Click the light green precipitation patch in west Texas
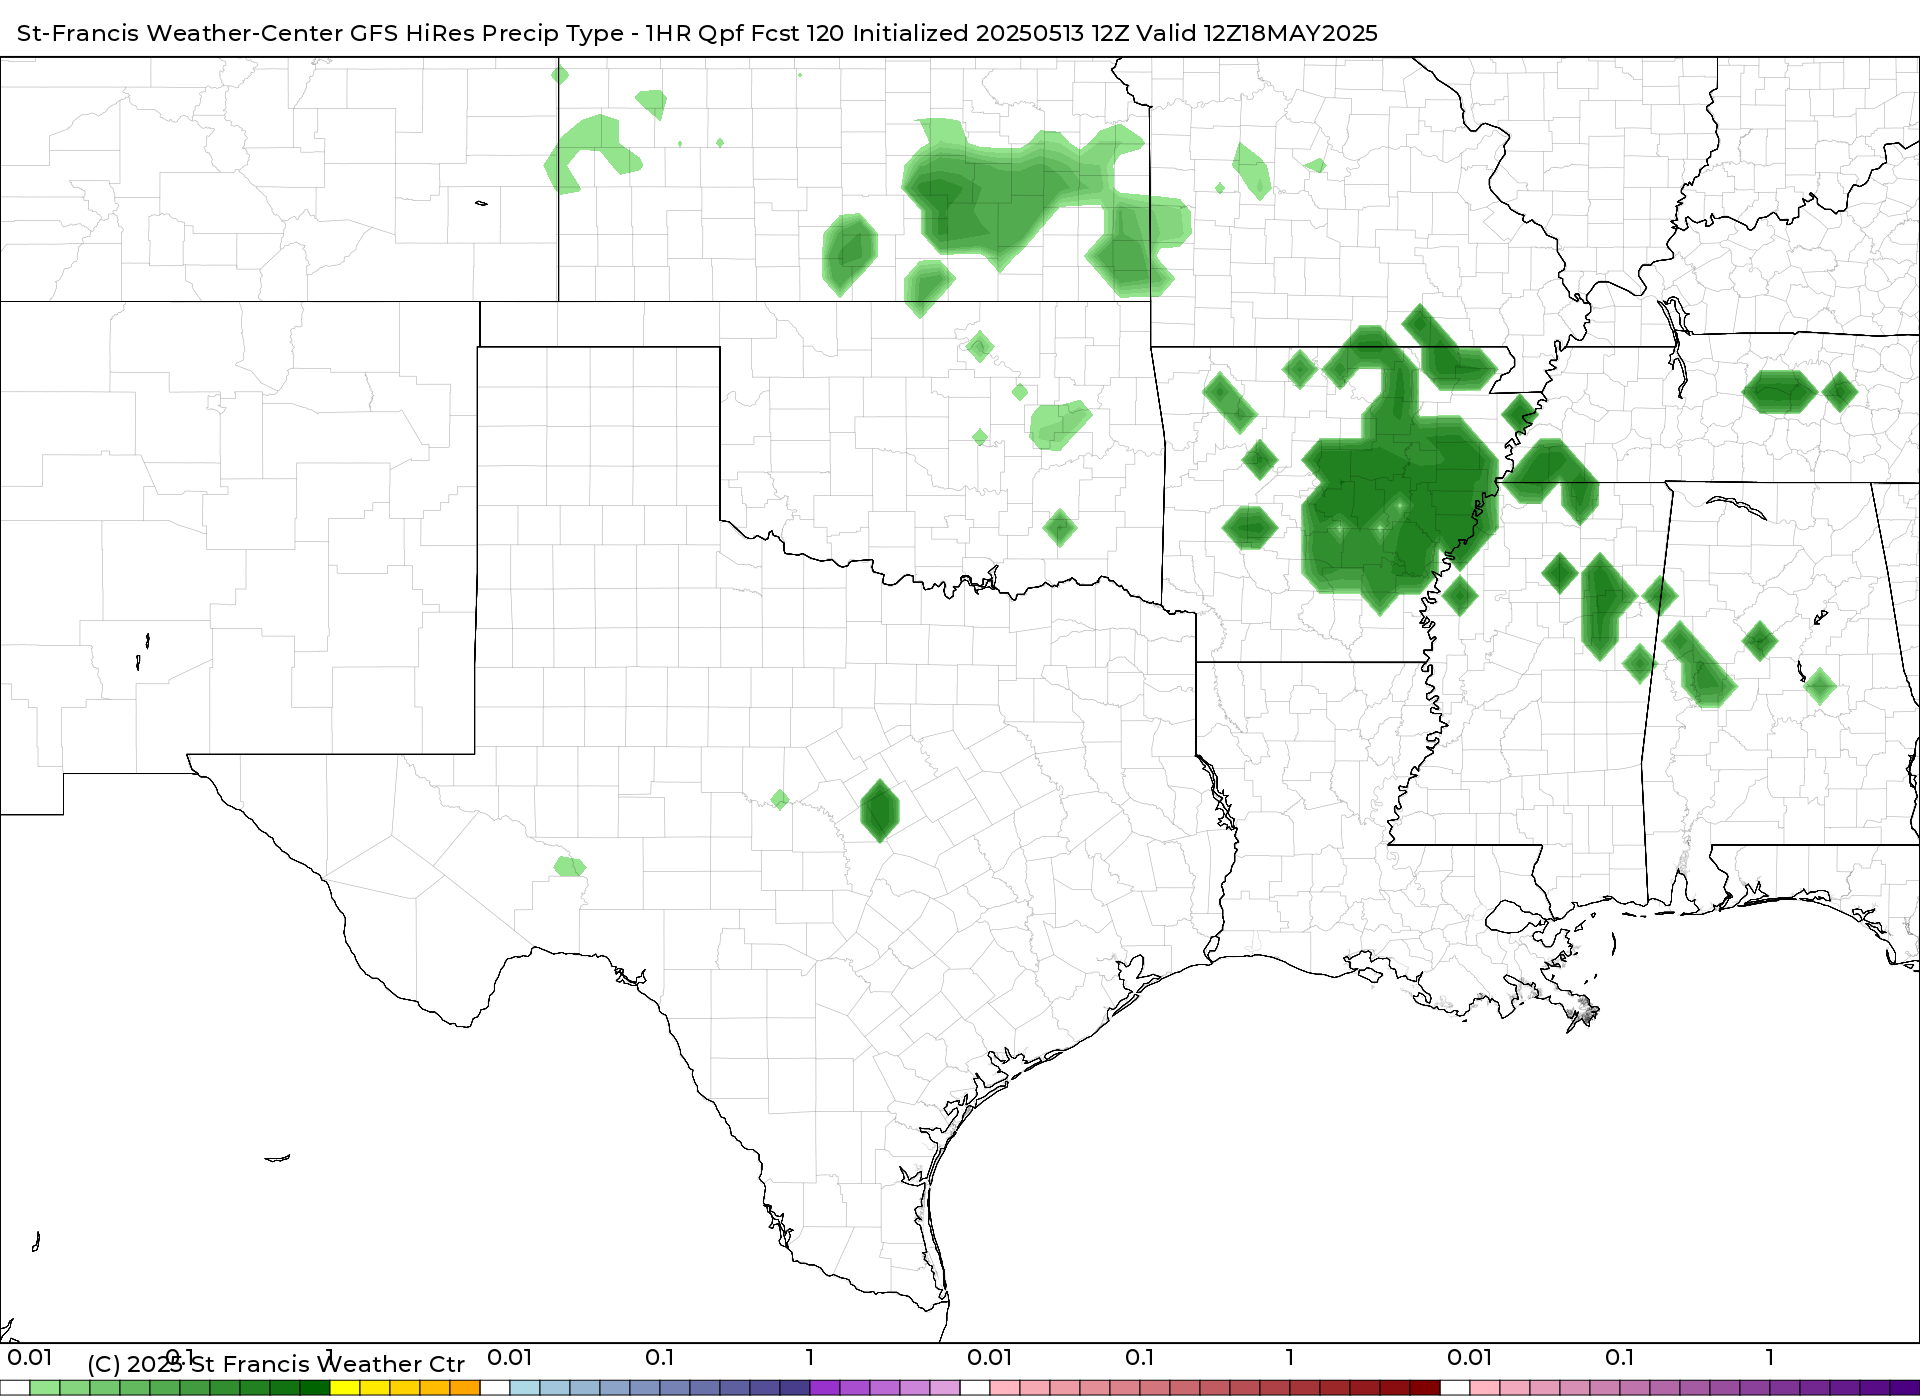 [x=570, y=866]
